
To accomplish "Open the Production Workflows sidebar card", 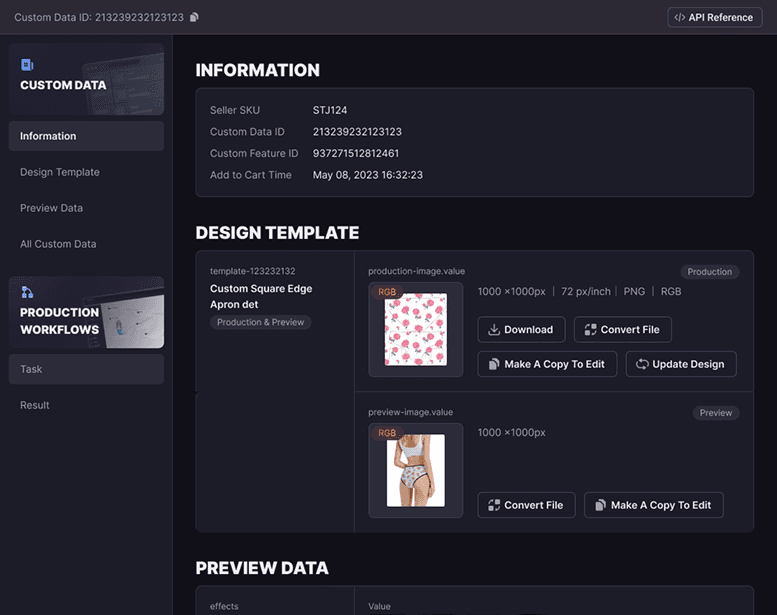I will tap(86, 312).
